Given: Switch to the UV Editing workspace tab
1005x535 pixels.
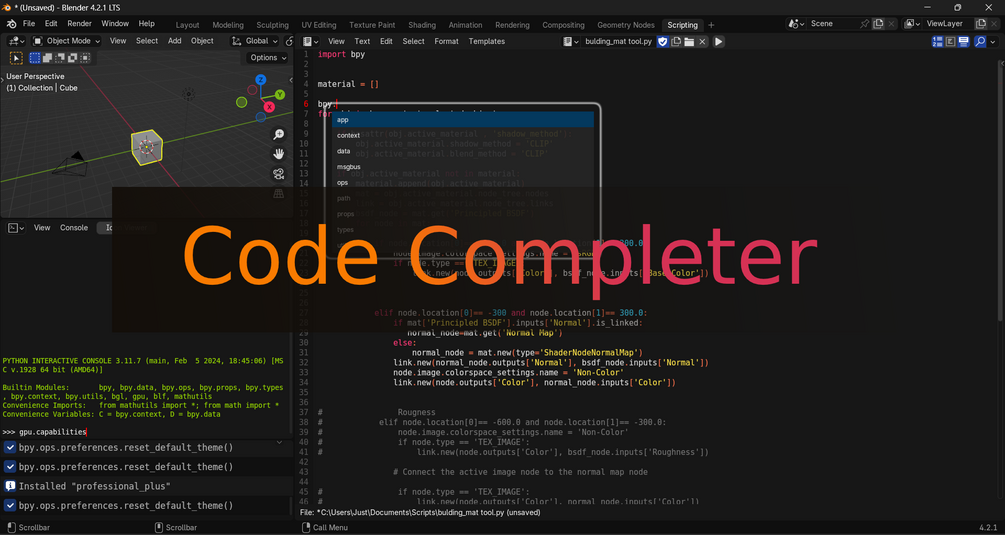Looking at the screenshot, I should (x=319, y=25).
